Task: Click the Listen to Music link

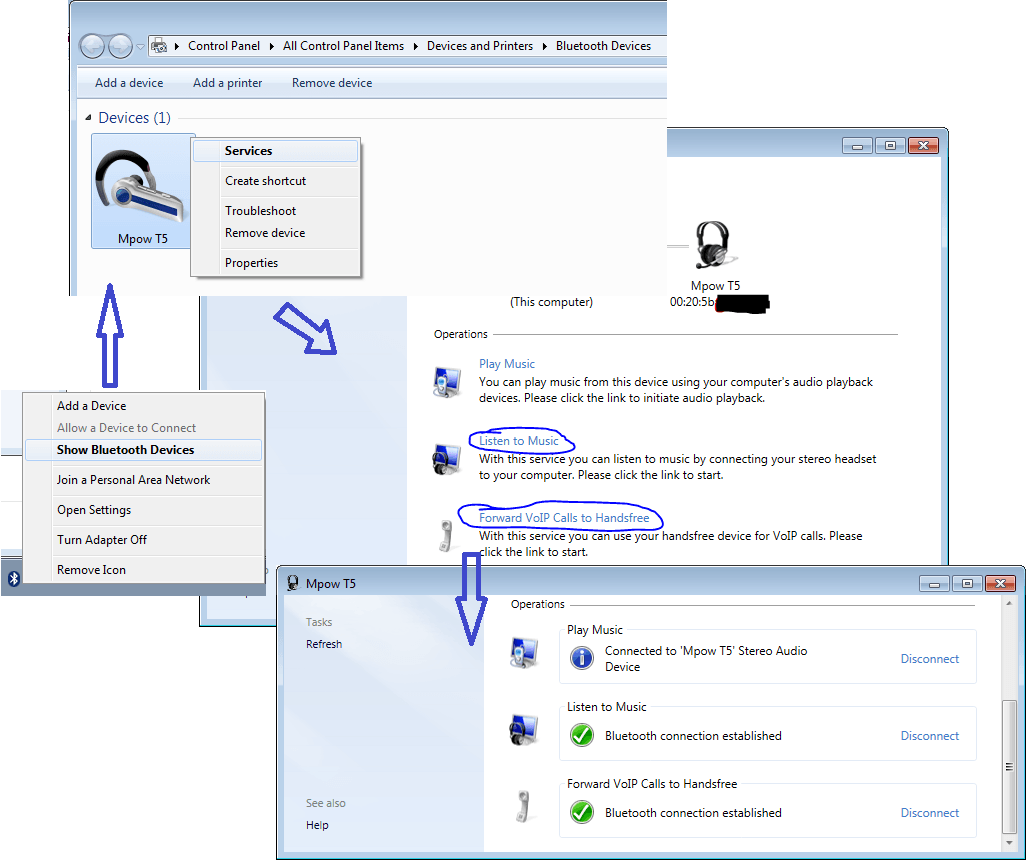Action: click(519, 441)
